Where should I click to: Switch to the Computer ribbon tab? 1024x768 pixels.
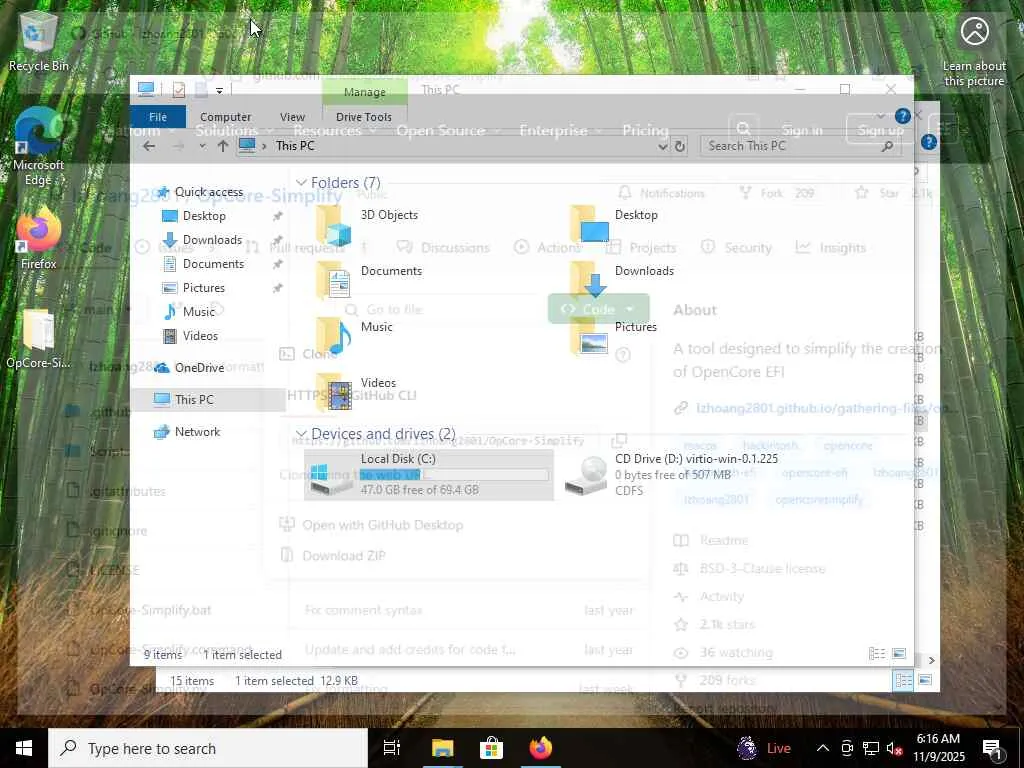225,117
